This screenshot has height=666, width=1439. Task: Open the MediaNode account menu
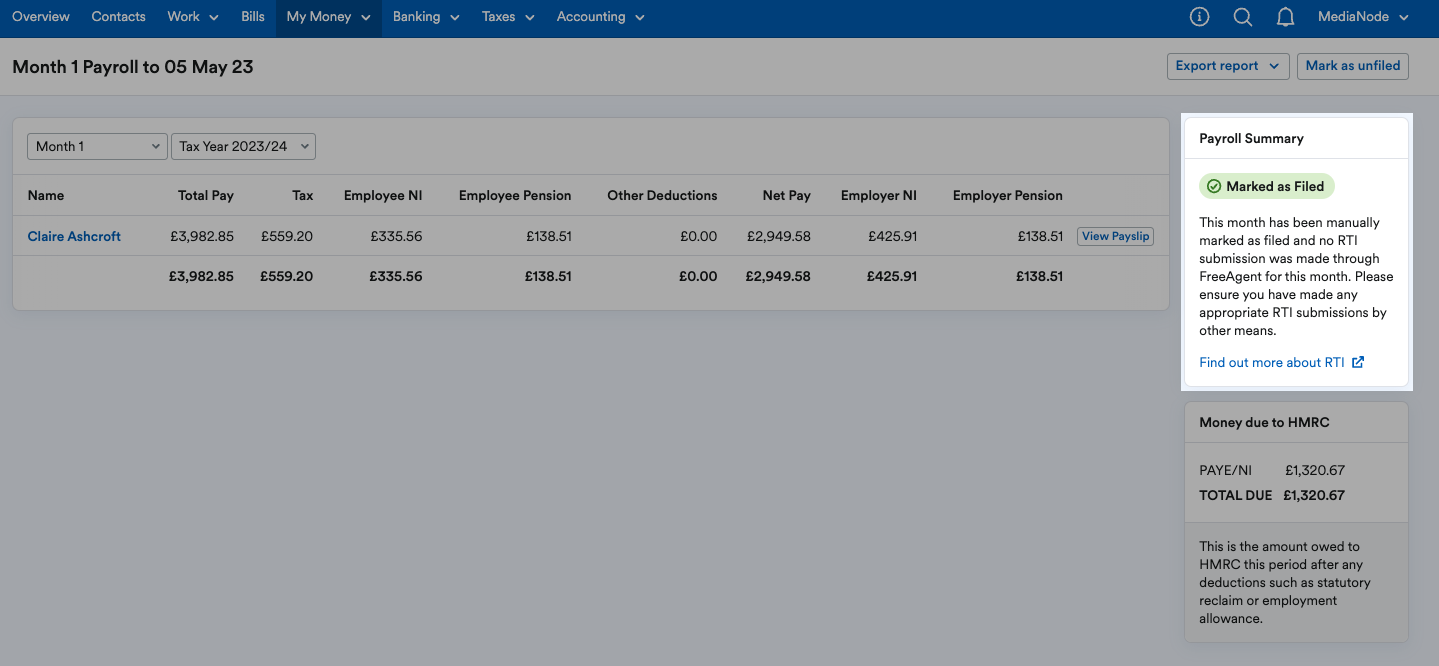coord(1363,17)
